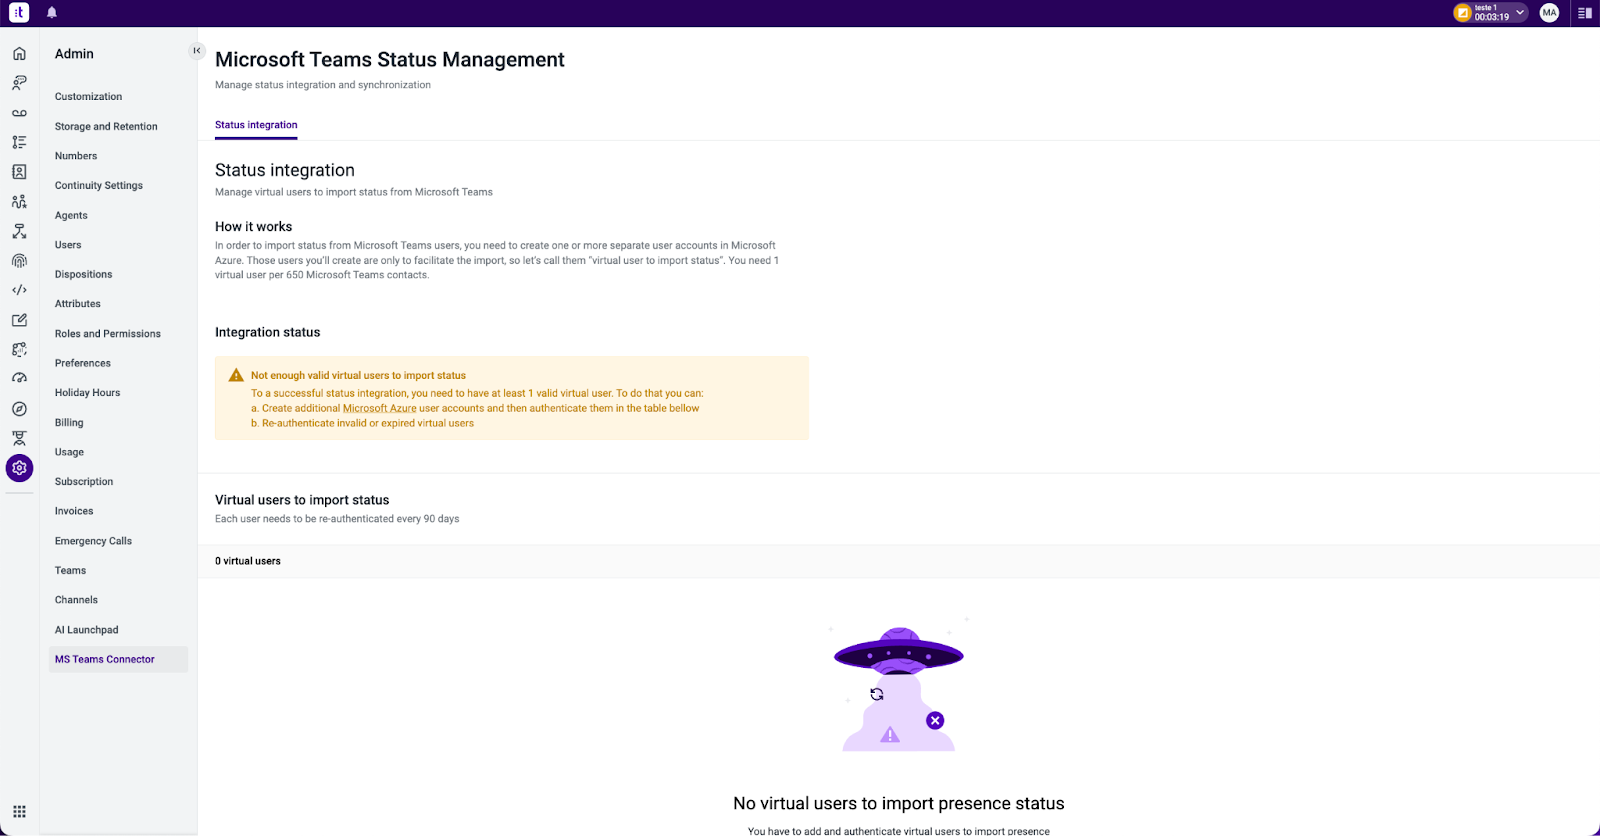The height and width of the screenshot is (836, 1600).
Task: Open the MA user avatar
Action: point(1549,13)
